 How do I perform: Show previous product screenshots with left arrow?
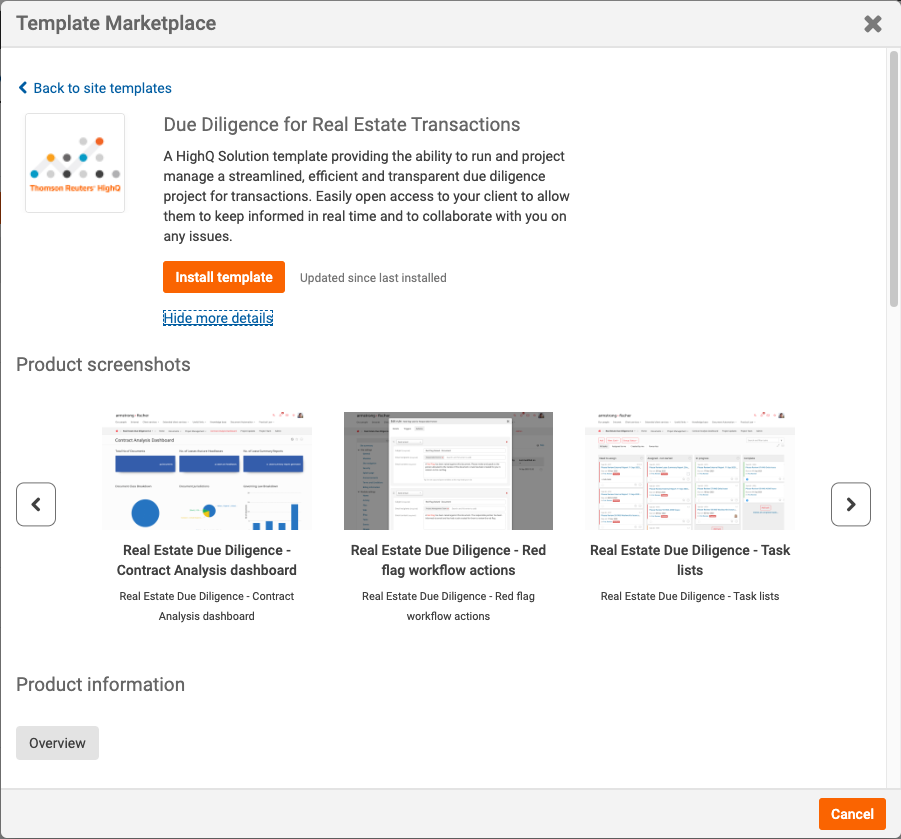[36, 504]
